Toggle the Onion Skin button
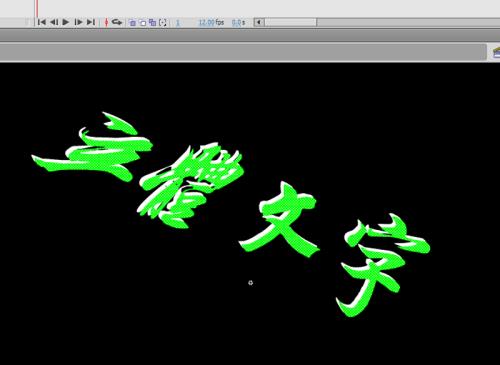500x365 pixels. (132, 23)
